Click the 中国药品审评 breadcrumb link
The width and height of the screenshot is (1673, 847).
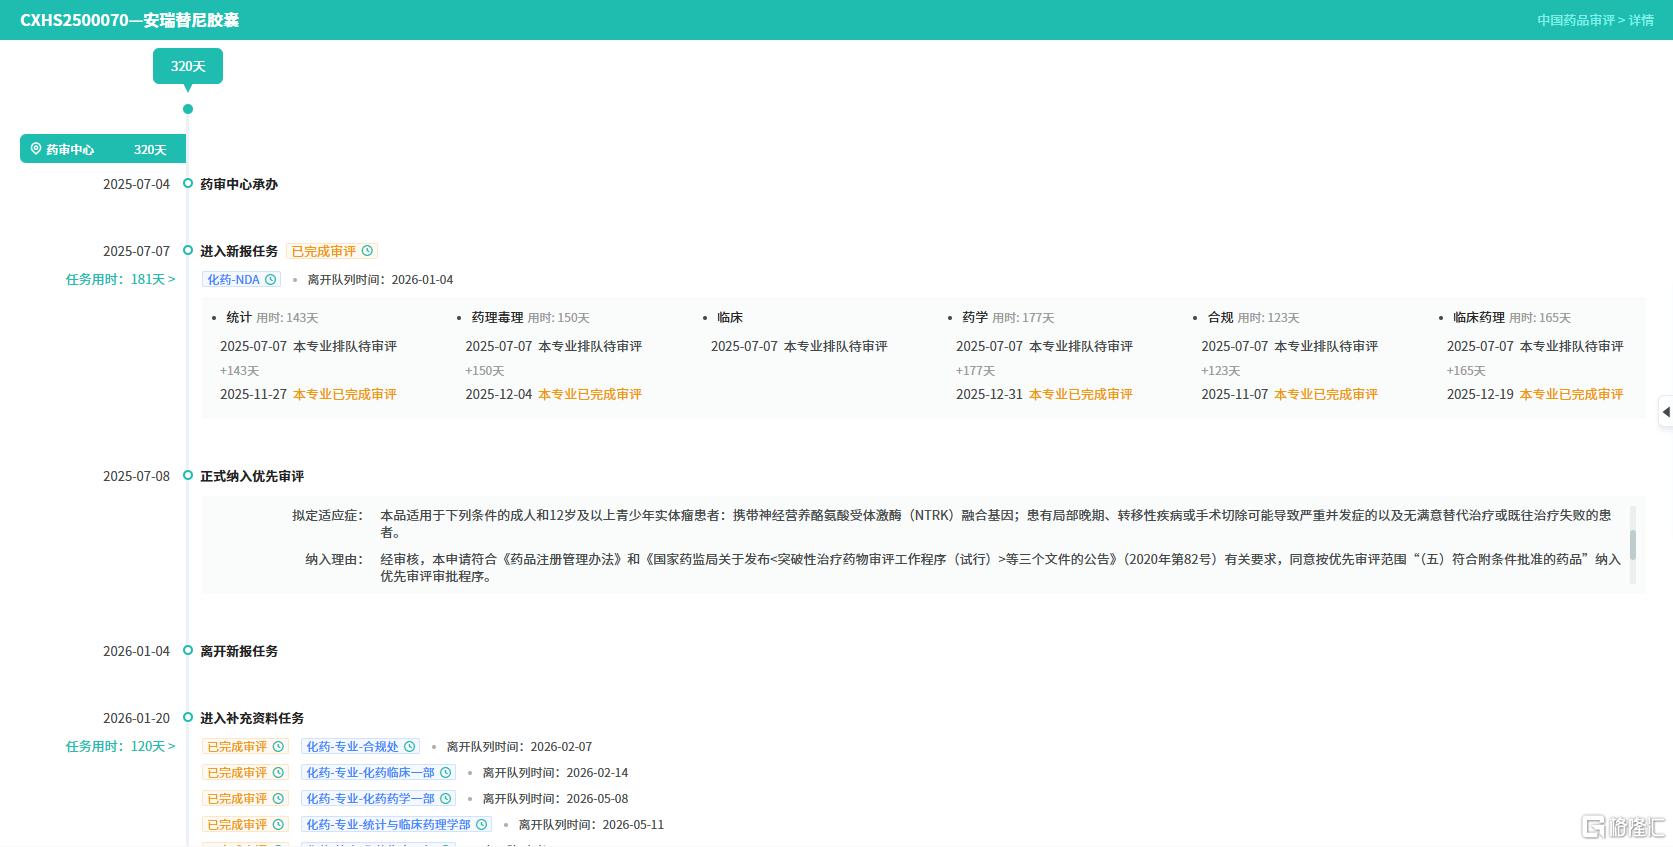point(1575,20)
